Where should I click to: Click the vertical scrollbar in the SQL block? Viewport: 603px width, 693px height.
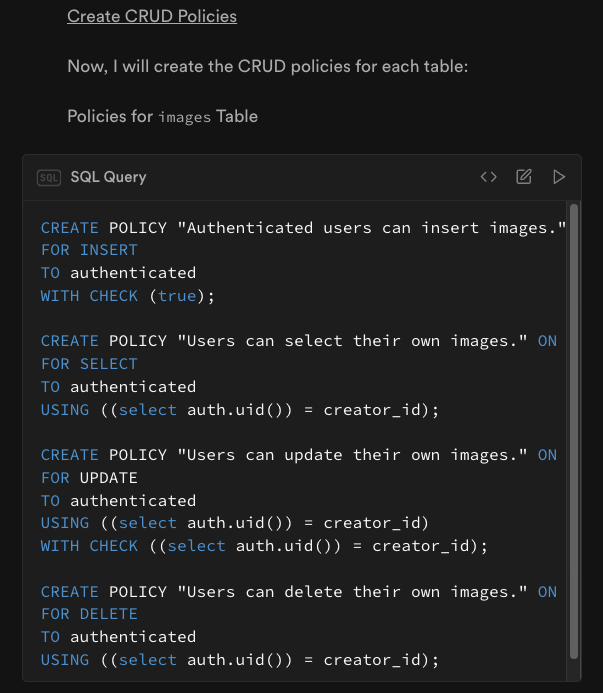coord(574,431)
